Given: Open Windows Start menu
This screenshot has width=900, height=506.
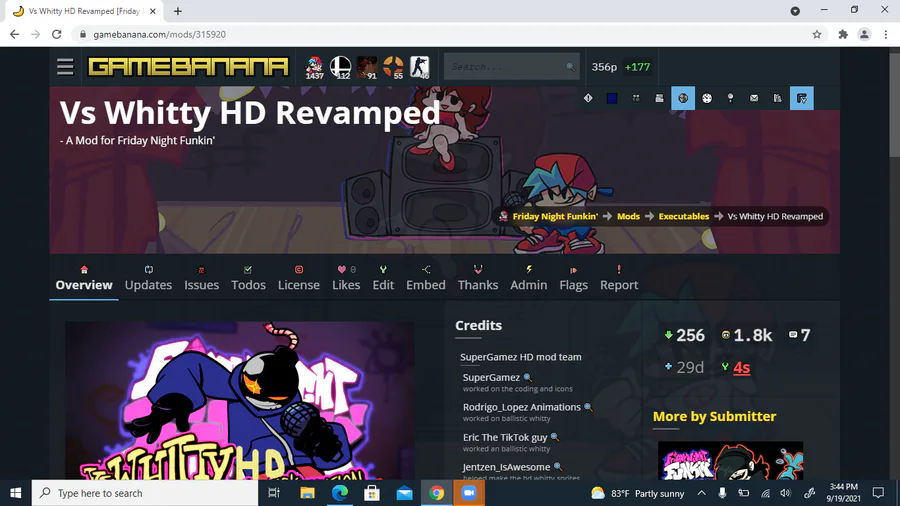Looking at the screenshot, I should (x=15, y=493).
